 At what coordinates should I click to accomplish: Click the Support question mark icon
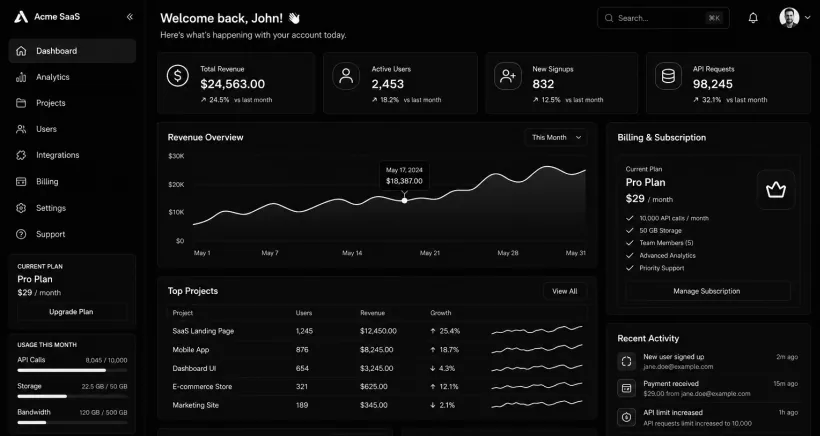[21, 234]
